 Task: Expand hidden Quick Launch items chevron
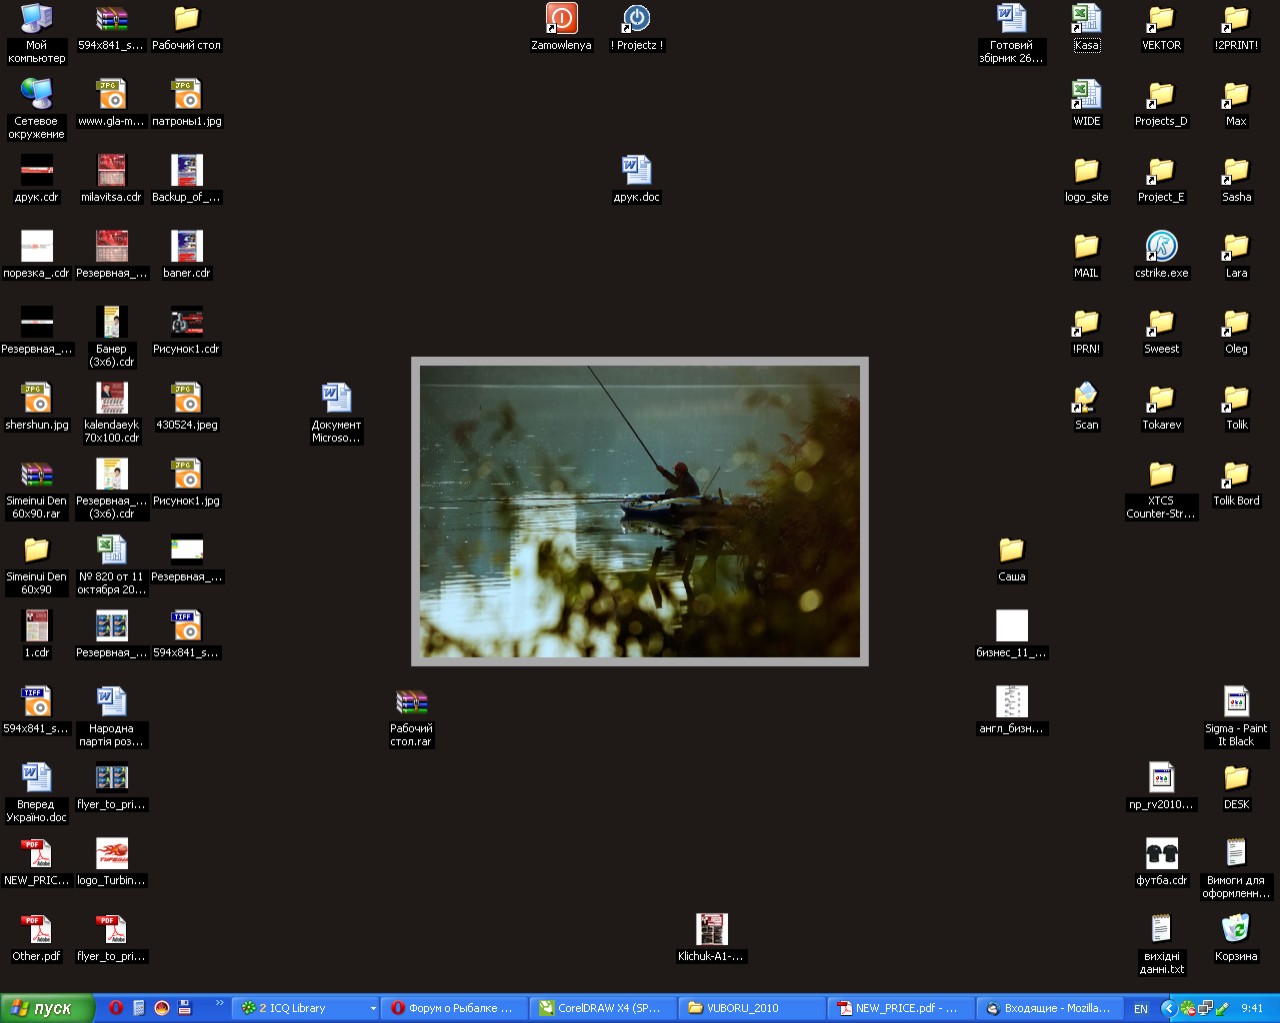coord(219,1004)
